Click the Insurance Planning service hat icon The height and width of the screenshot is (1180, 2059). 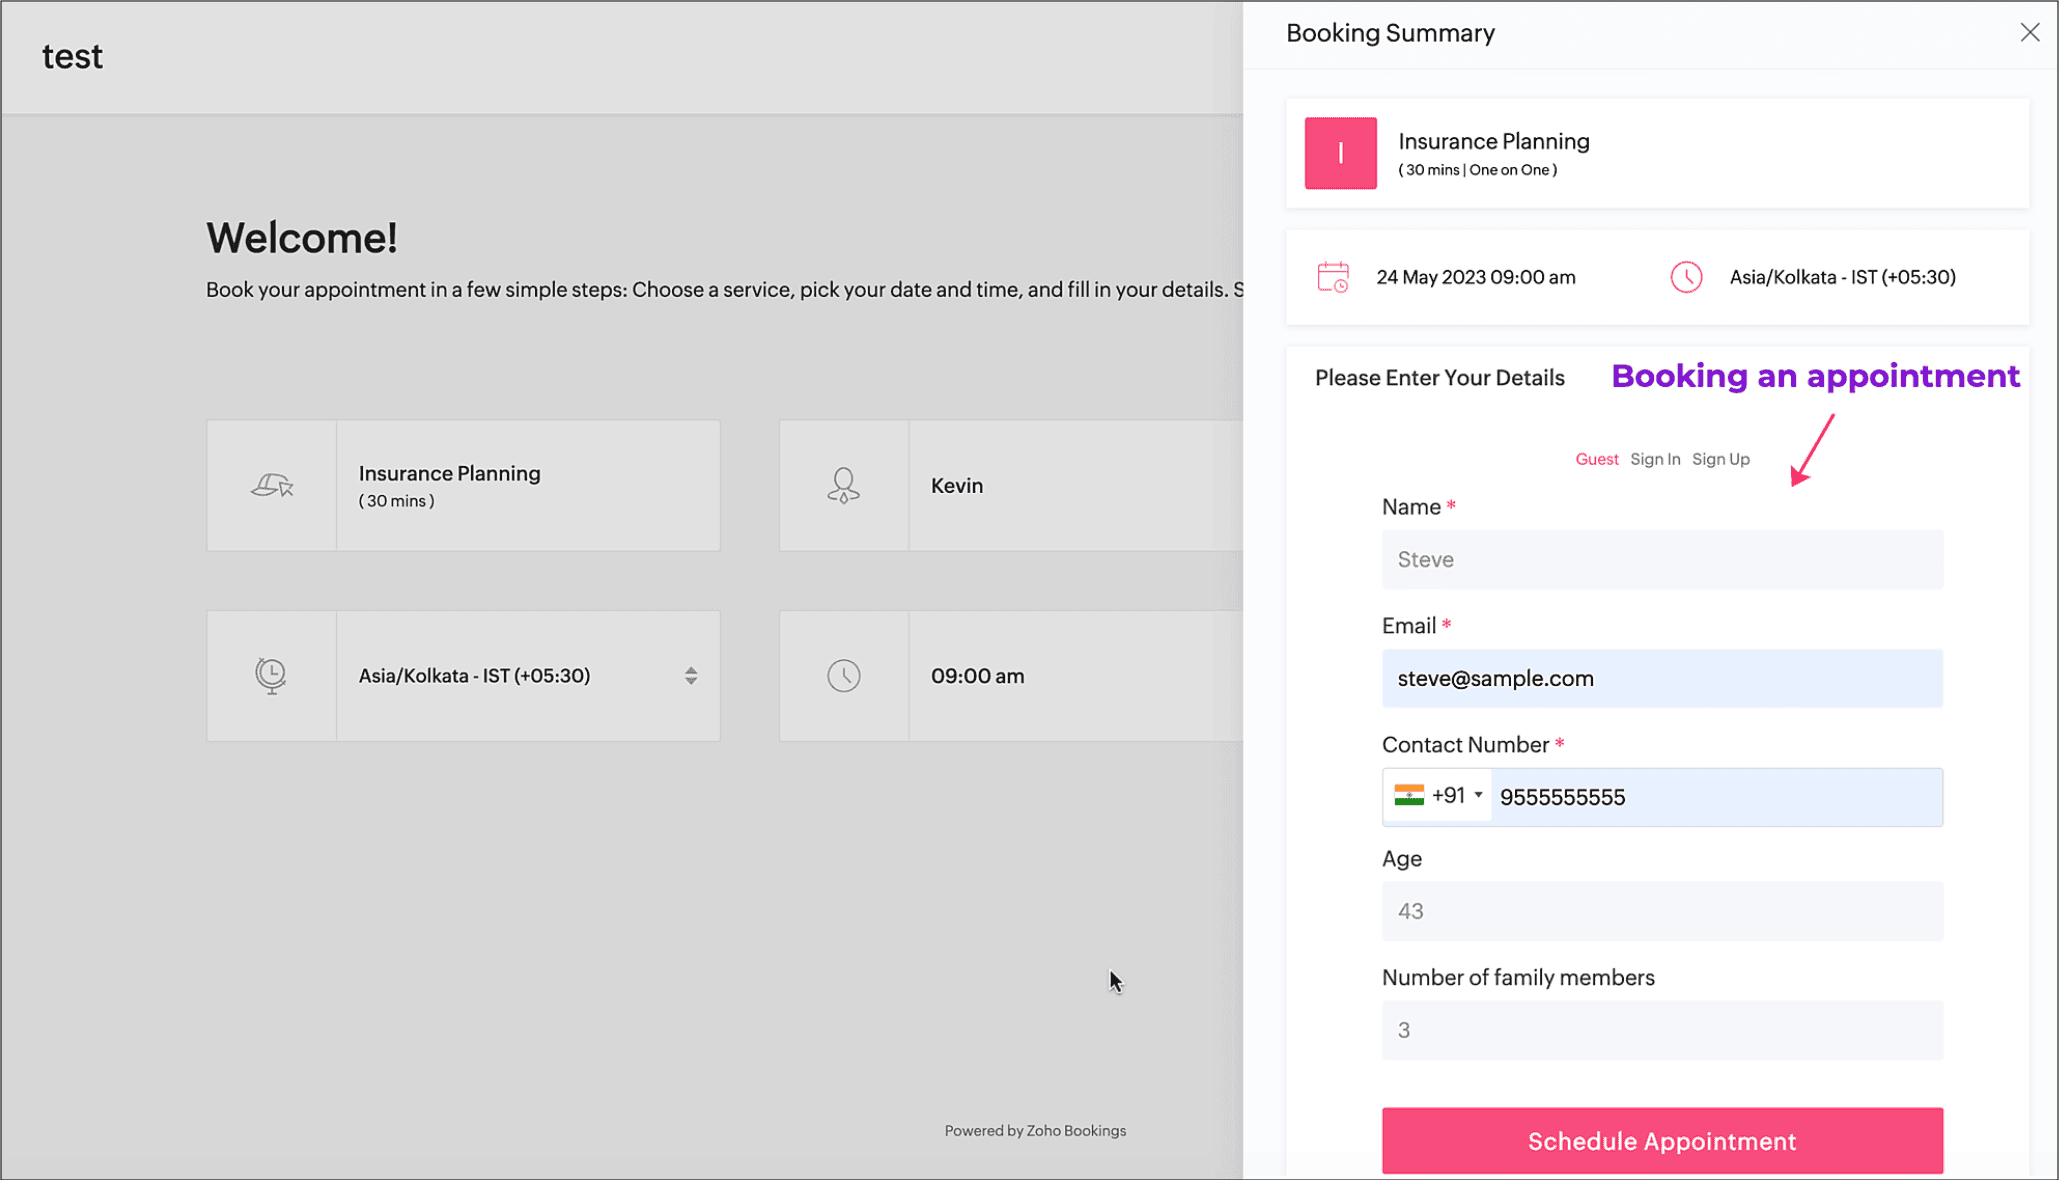pos(271,486)
